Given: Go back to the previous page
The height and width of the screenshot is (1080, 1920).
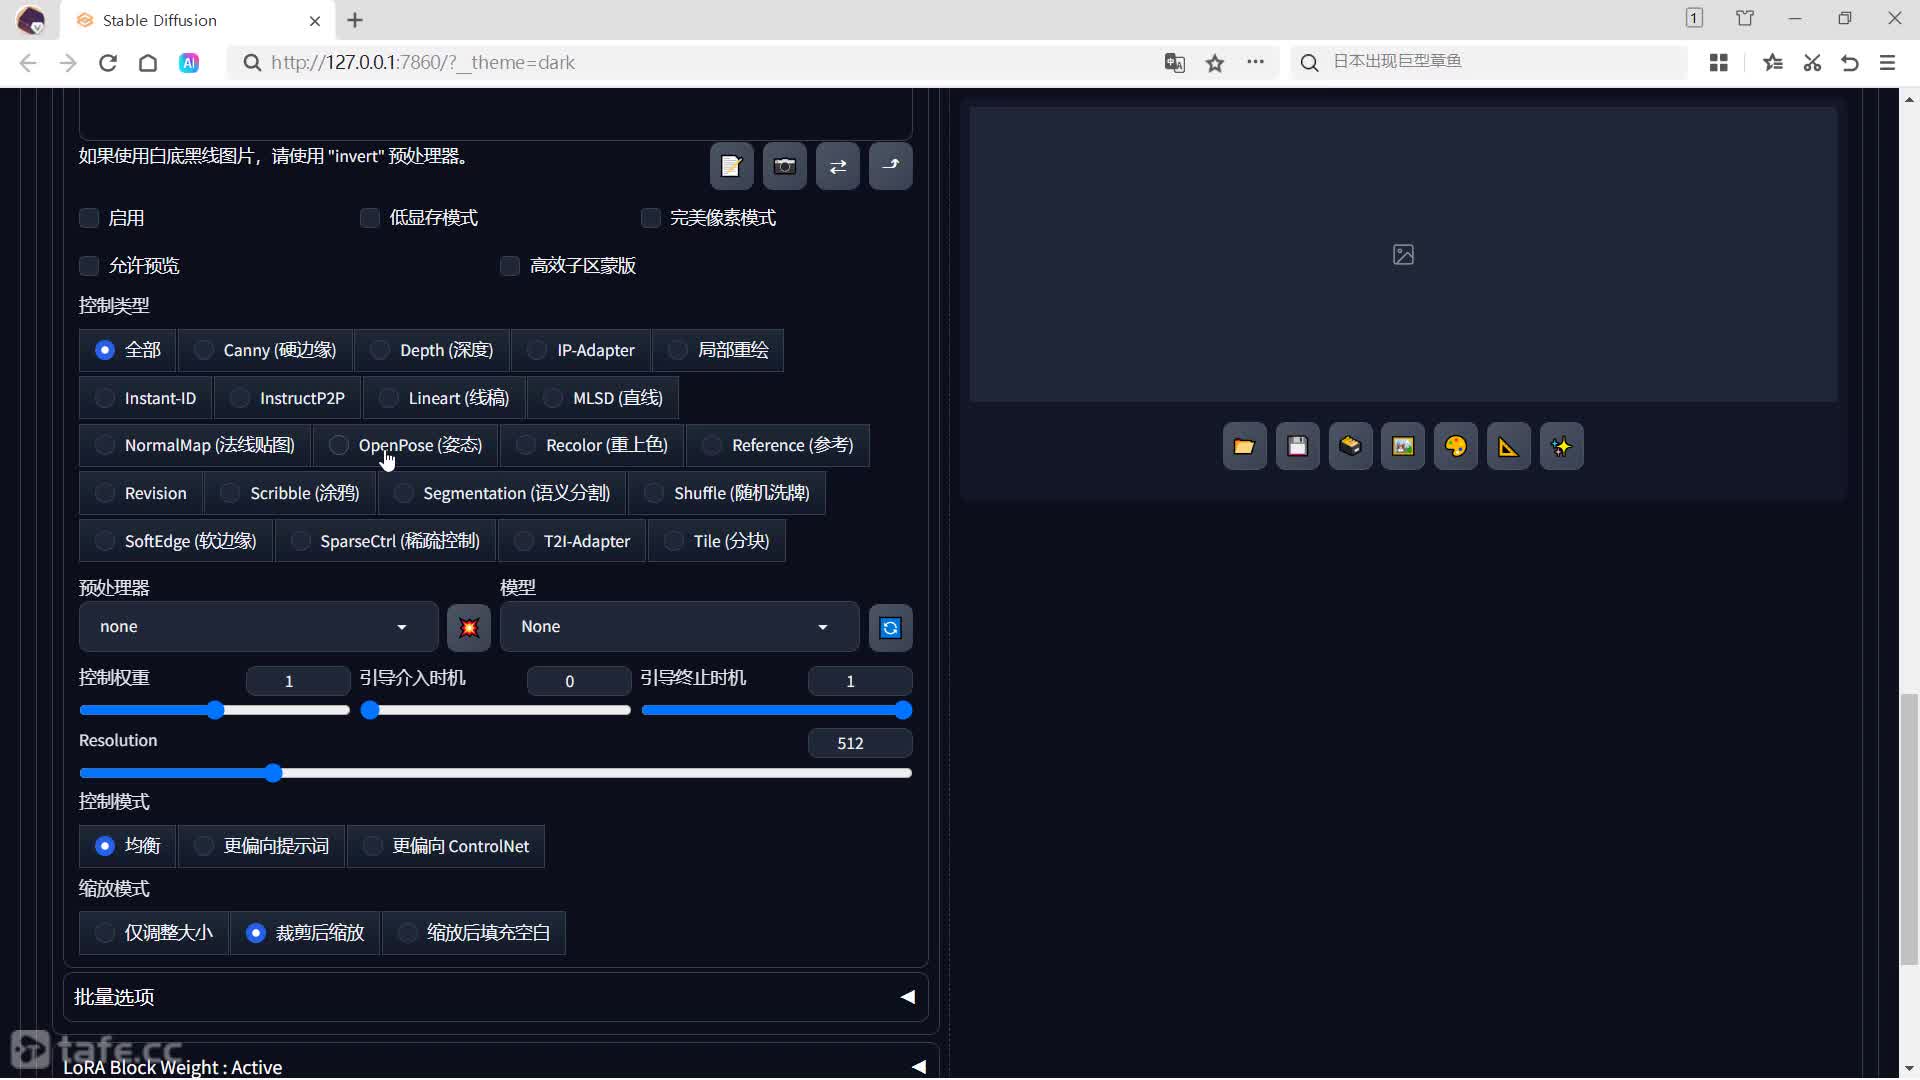Looking at the screenshot, I should tap(28, 63).
